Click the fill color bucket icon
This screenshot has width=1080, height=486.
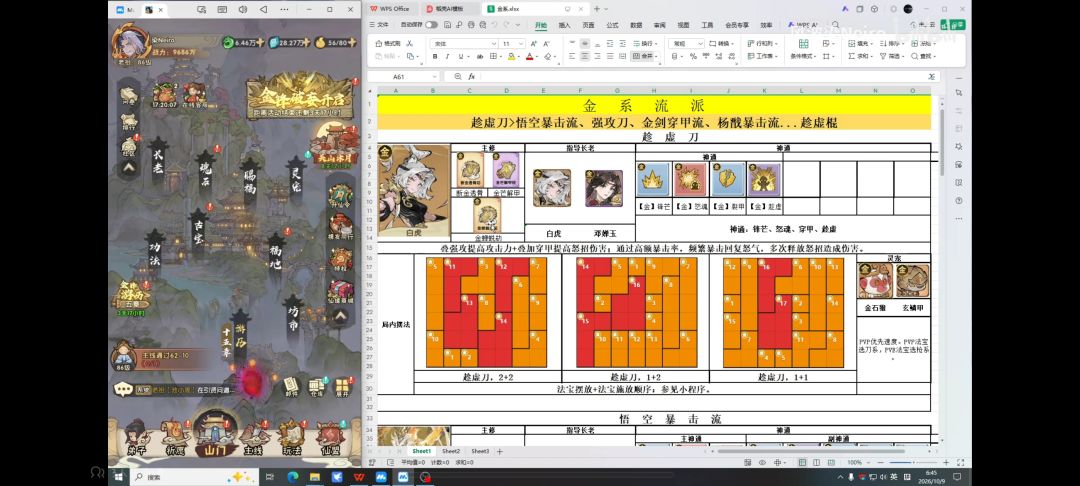point(512,56)
